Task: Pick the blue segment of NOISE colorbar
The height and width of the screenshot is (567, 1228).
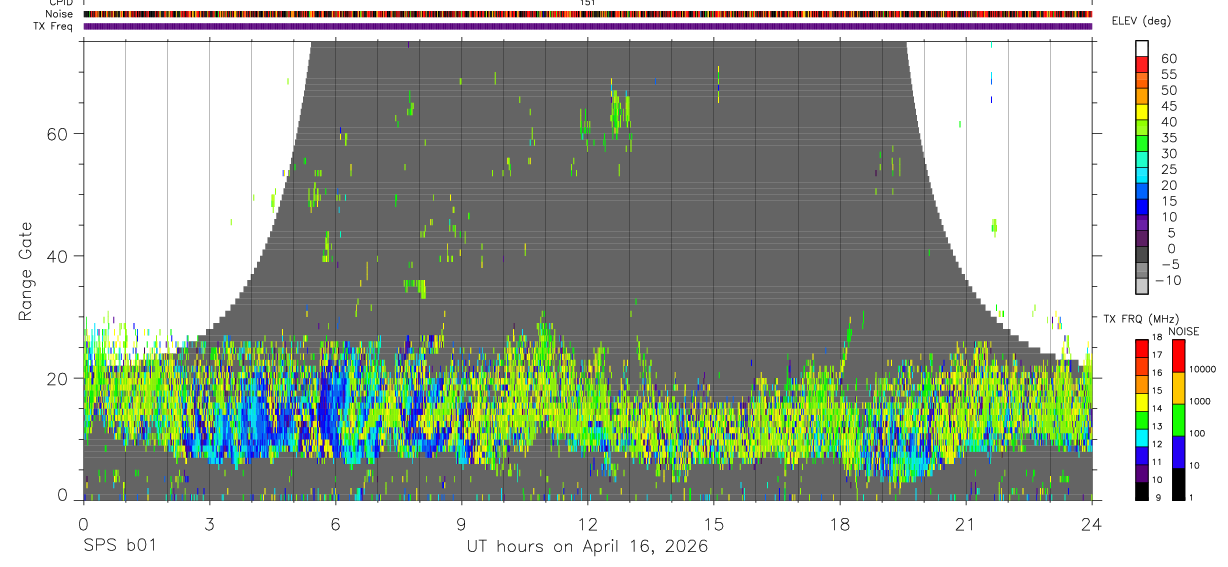Action: (1178, 452)
